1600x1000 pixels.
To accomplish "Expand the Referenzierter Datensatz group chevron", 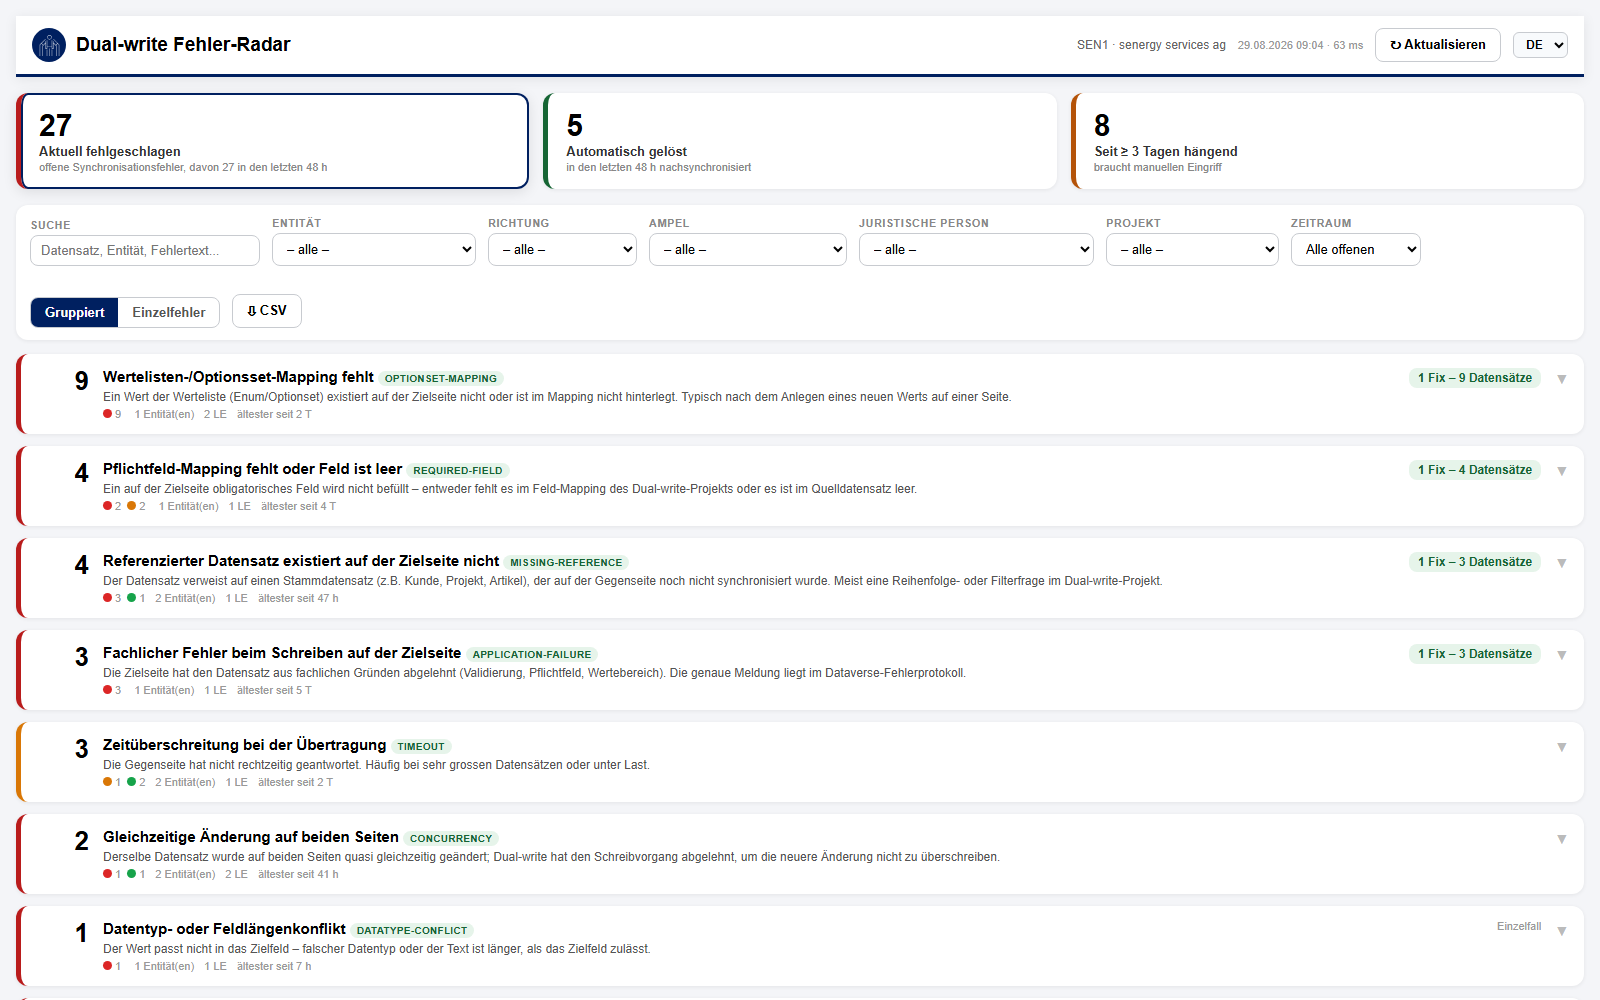I will point(1562,563).
